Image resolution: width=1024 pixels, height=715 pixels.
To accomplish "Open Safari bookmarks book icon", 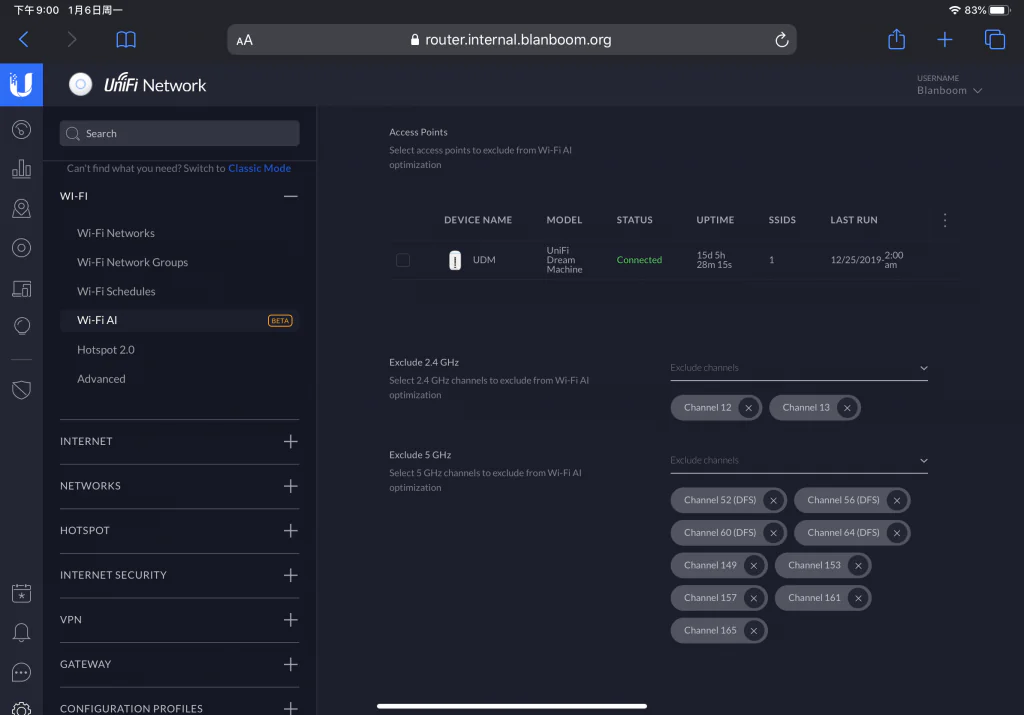I will (126, 40).
